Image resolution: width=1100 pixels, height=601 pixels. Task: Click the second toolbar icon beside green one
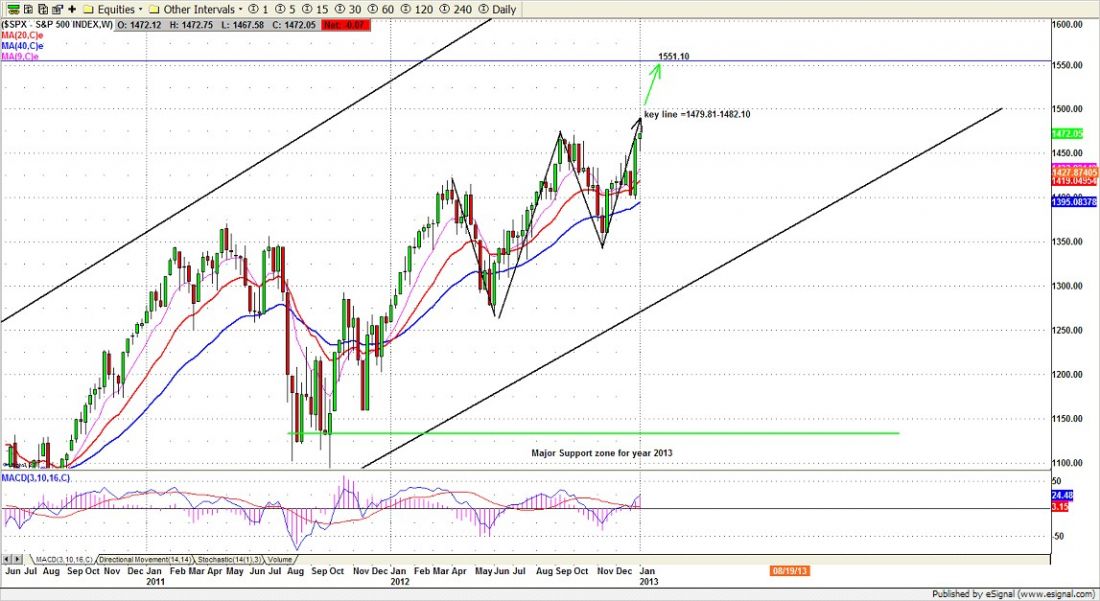[x=27, y=9]
